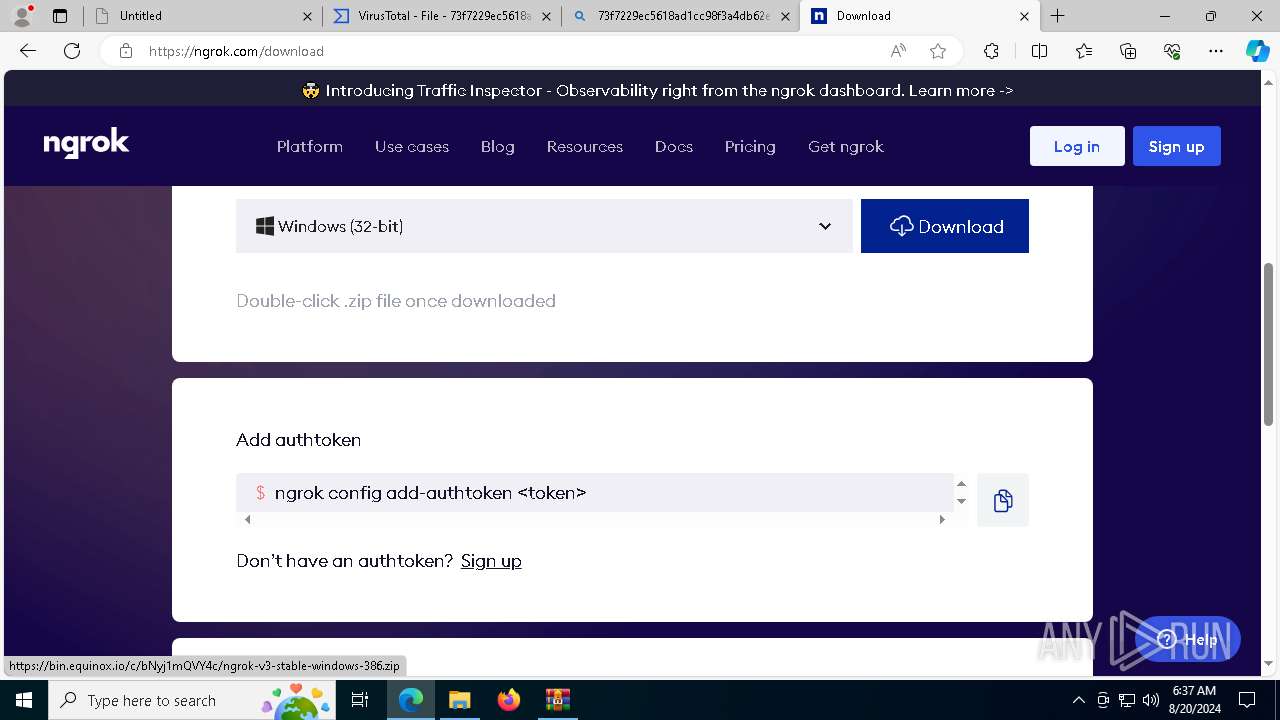Switch to the 73f7229ec search tab
The image size is (1280, 720).
pos(680,16)
